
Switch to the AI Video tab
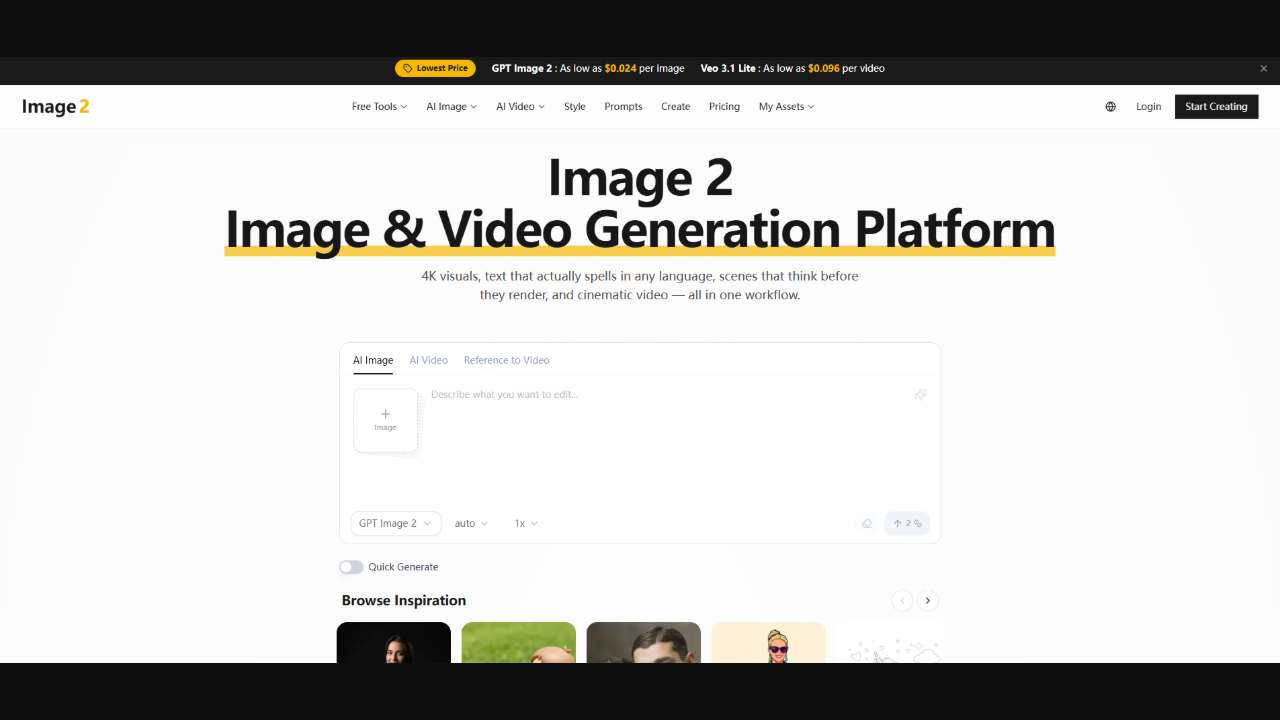[428, 360]
